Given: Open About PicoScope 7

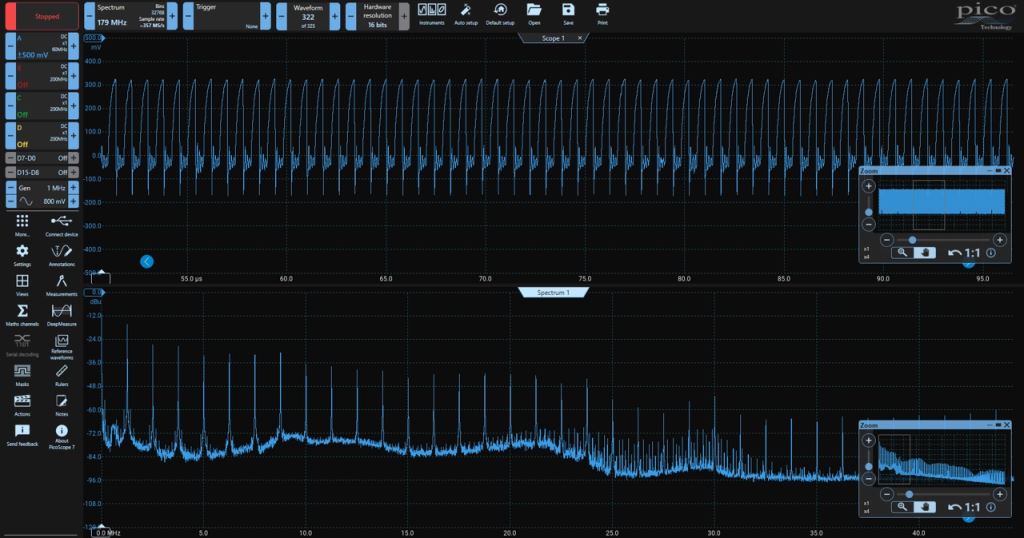Looking at the screenshot, I should 61,437.
